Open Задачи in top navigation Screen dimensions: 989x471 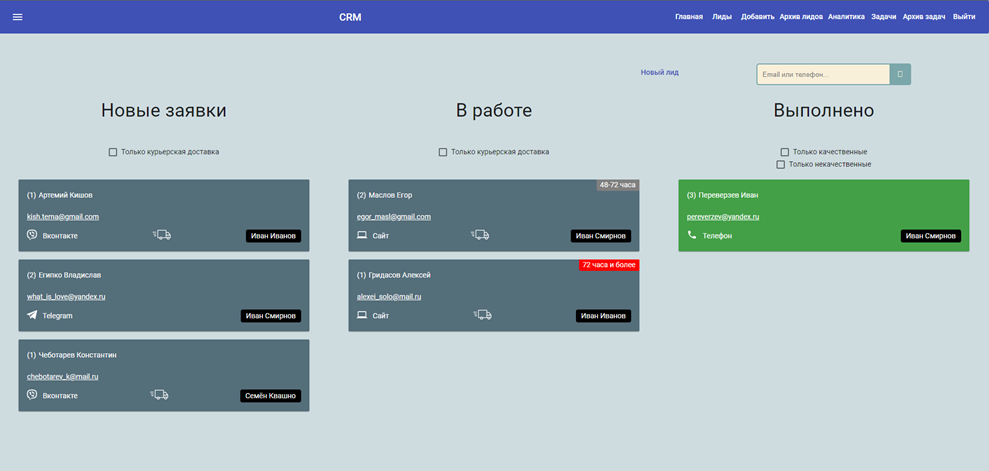pos(884,17)
